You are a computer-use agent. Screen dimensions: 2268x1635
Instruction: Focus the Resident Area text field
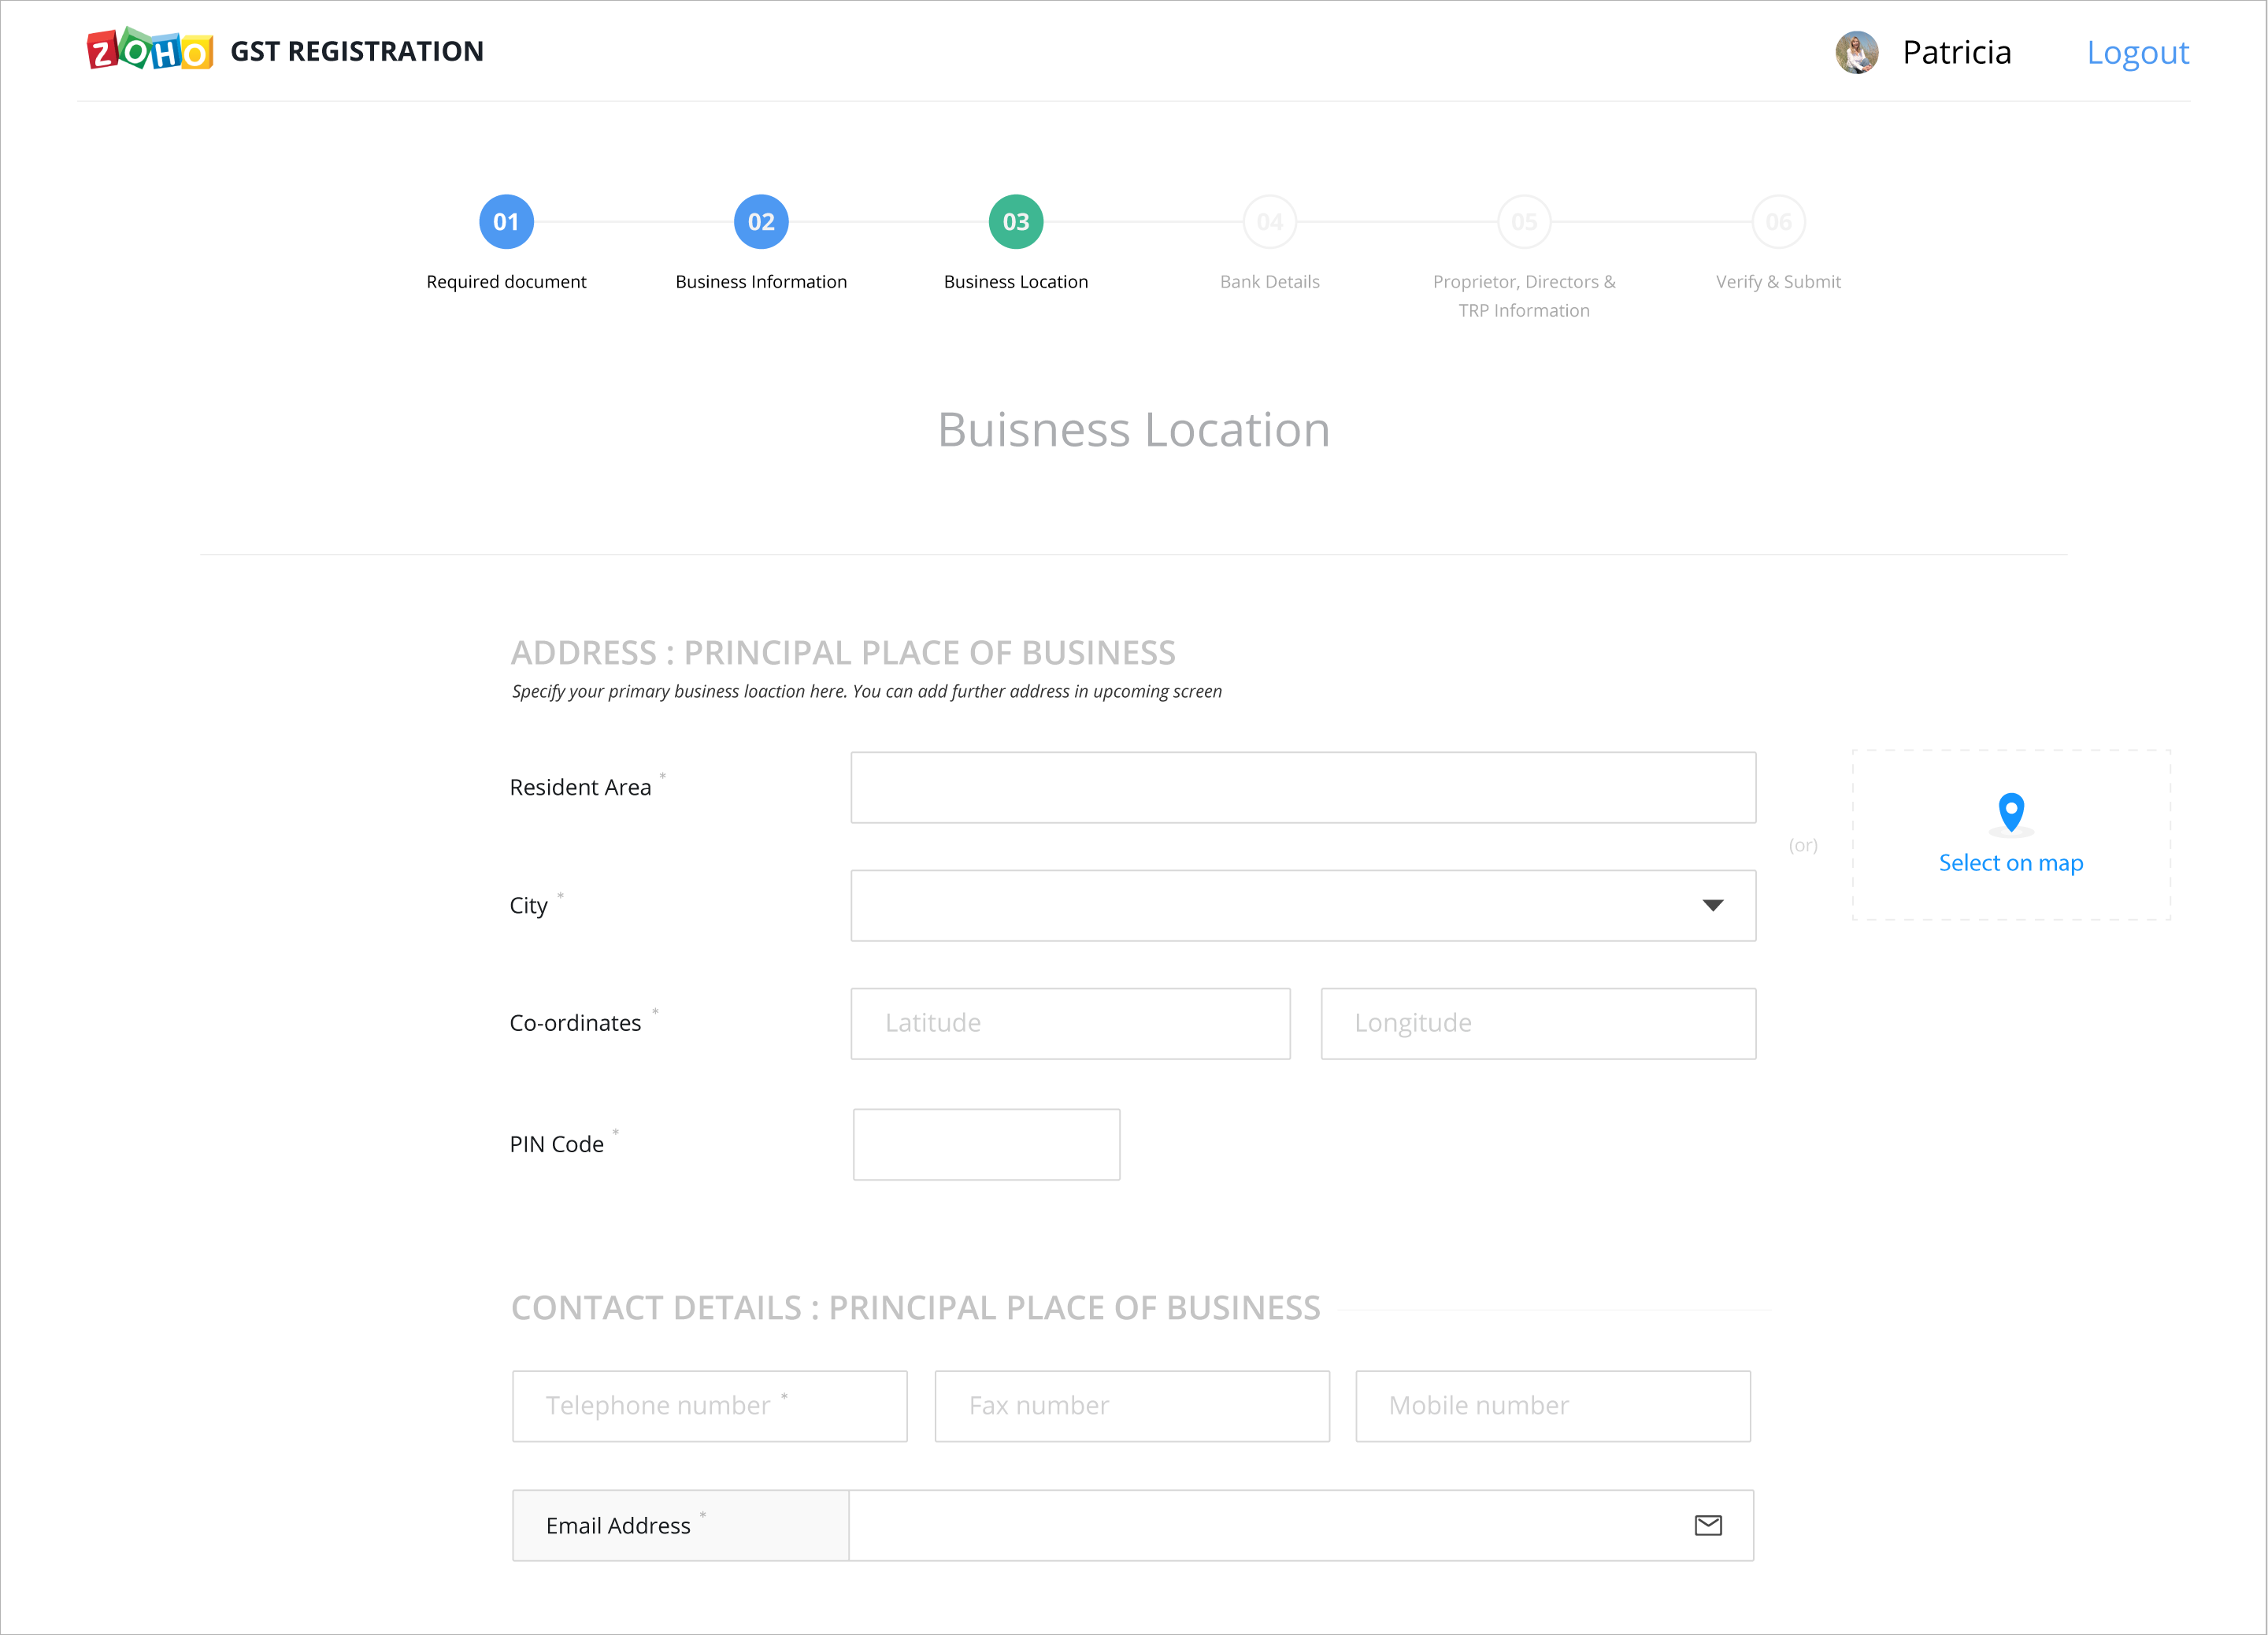coord(1303,788)
